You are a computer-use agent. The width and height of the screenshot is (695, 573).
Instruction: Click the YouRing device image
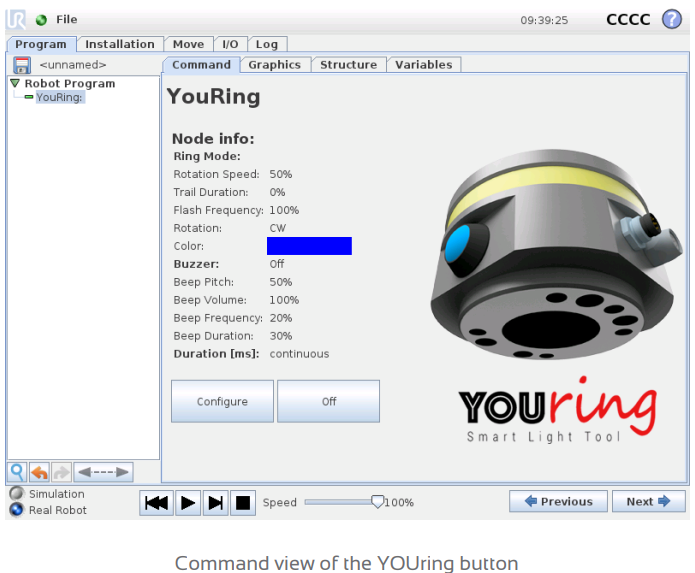pos(556,254)
